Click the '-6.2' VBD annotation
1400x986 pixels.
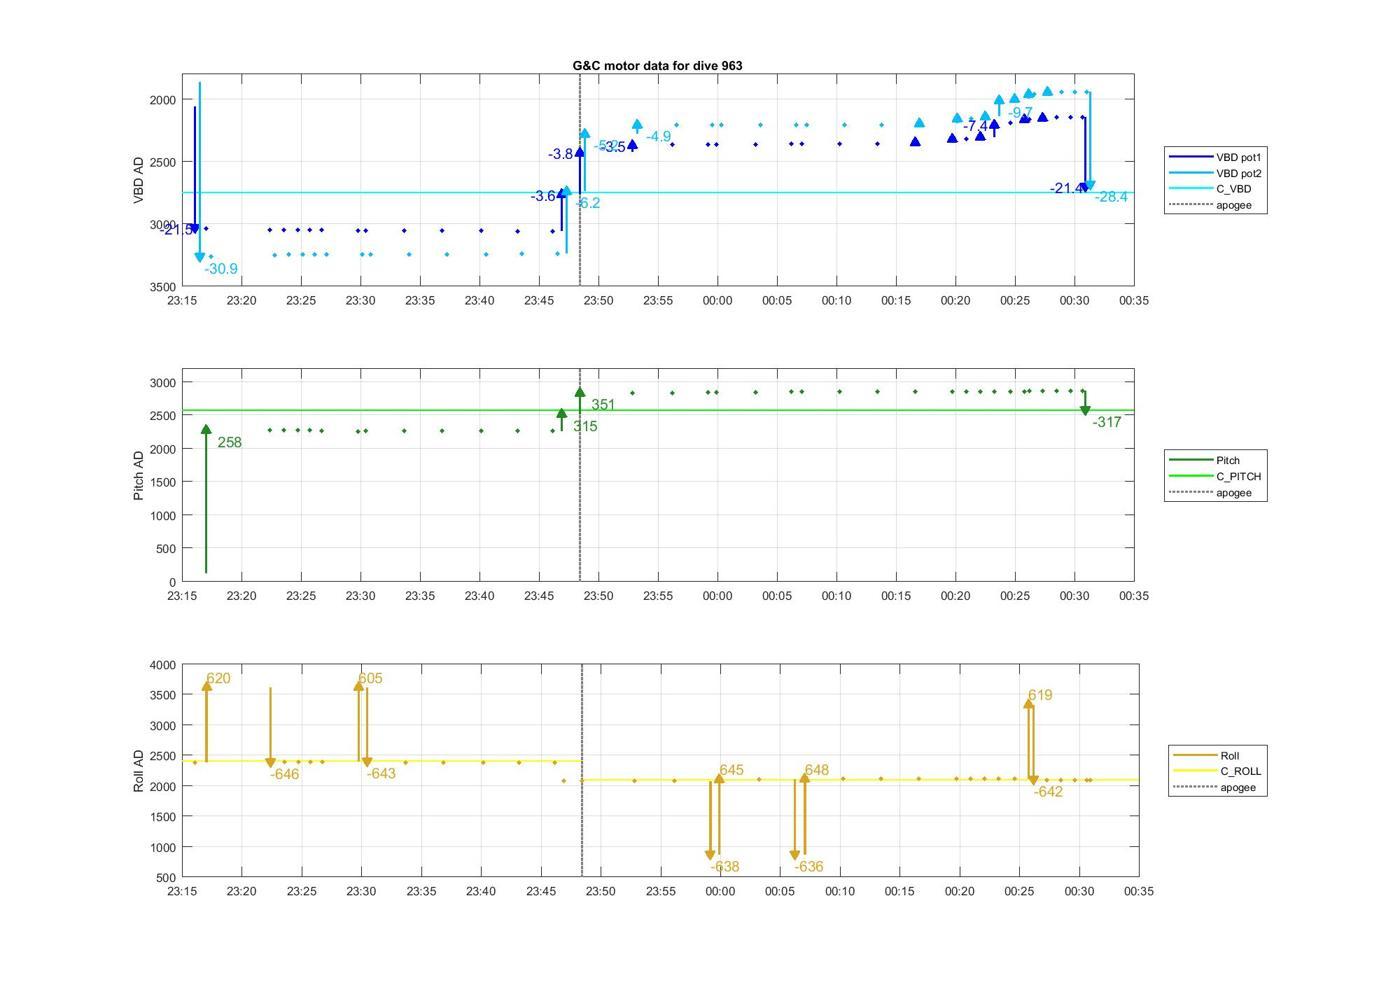[588, 203]
